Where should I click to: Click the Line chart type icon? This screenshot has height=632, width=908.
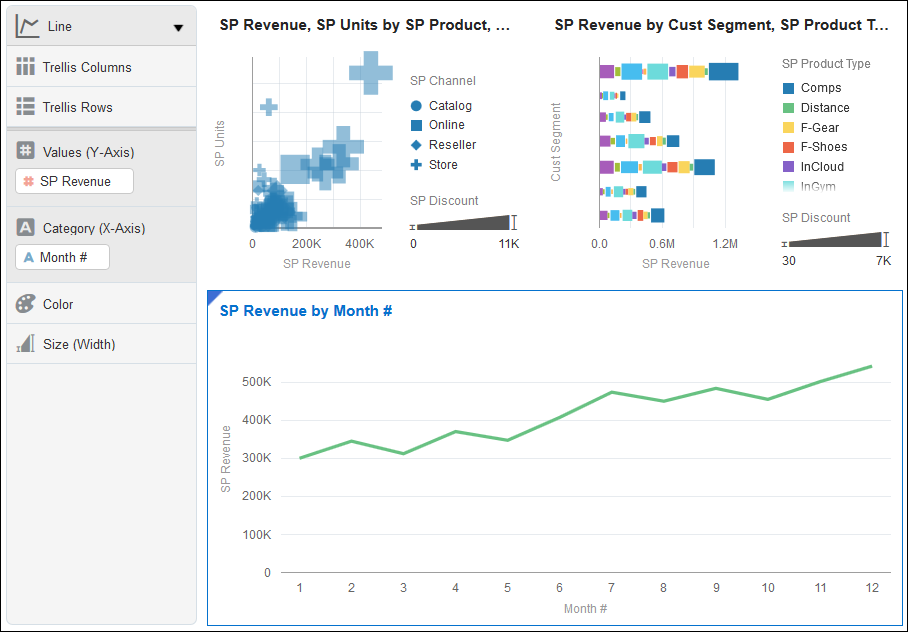27,26
